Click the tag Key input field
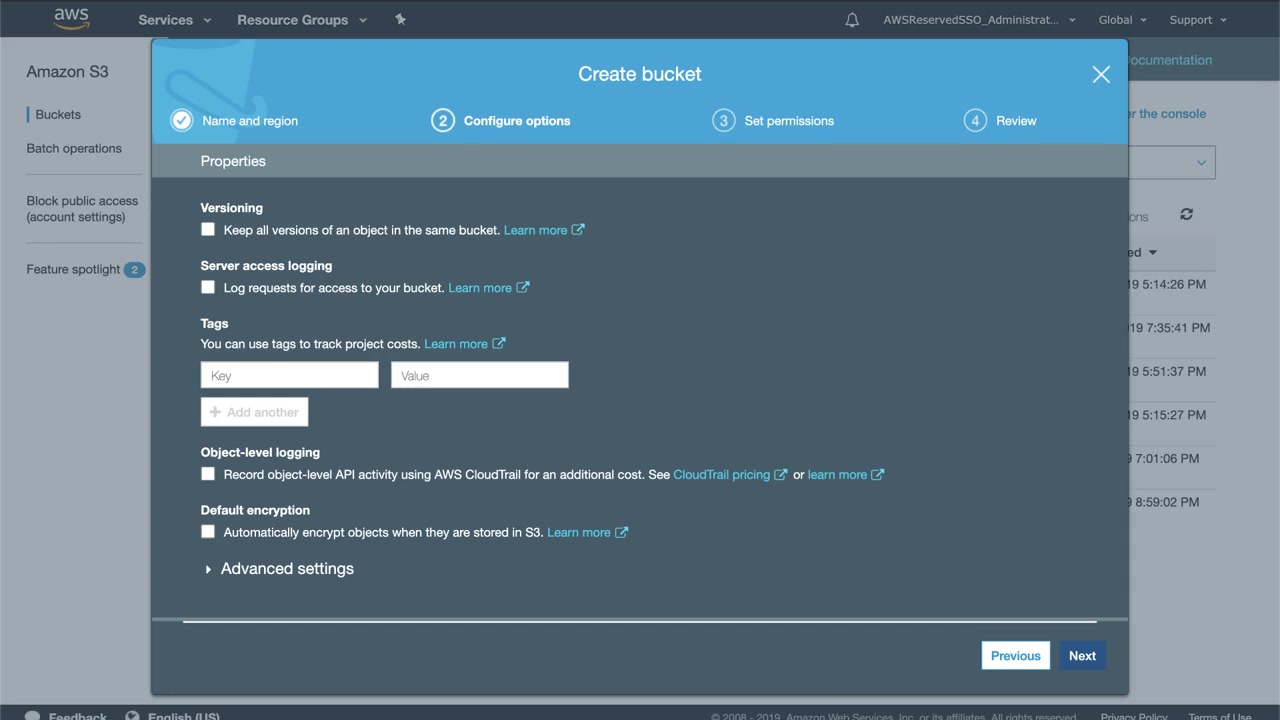The image size is (1280, 720). click(x=290, y=375)
